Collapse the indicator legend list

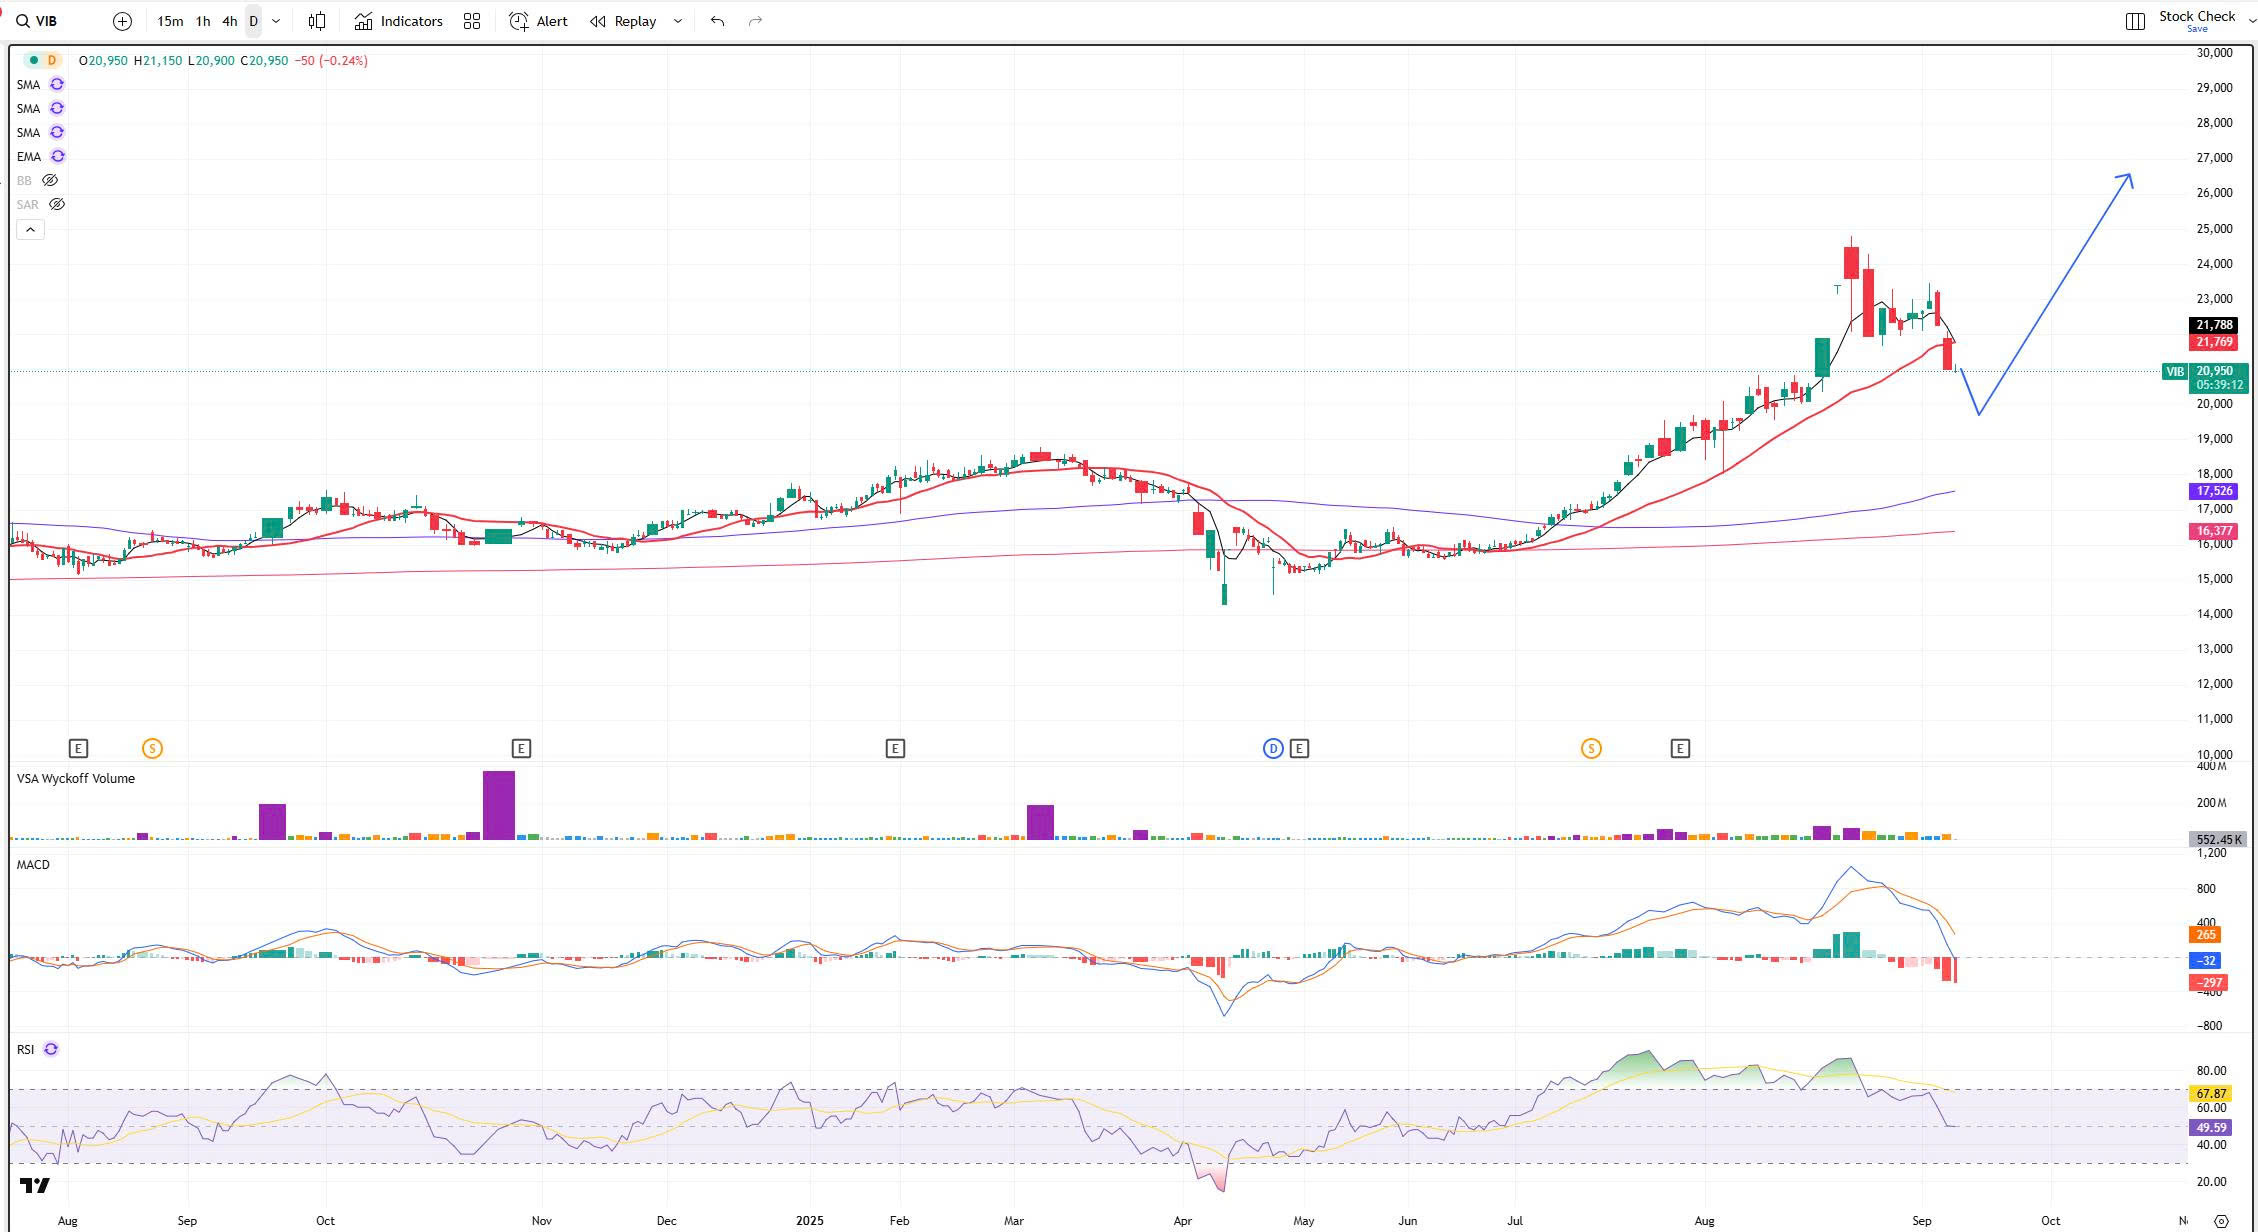(30, 230)
